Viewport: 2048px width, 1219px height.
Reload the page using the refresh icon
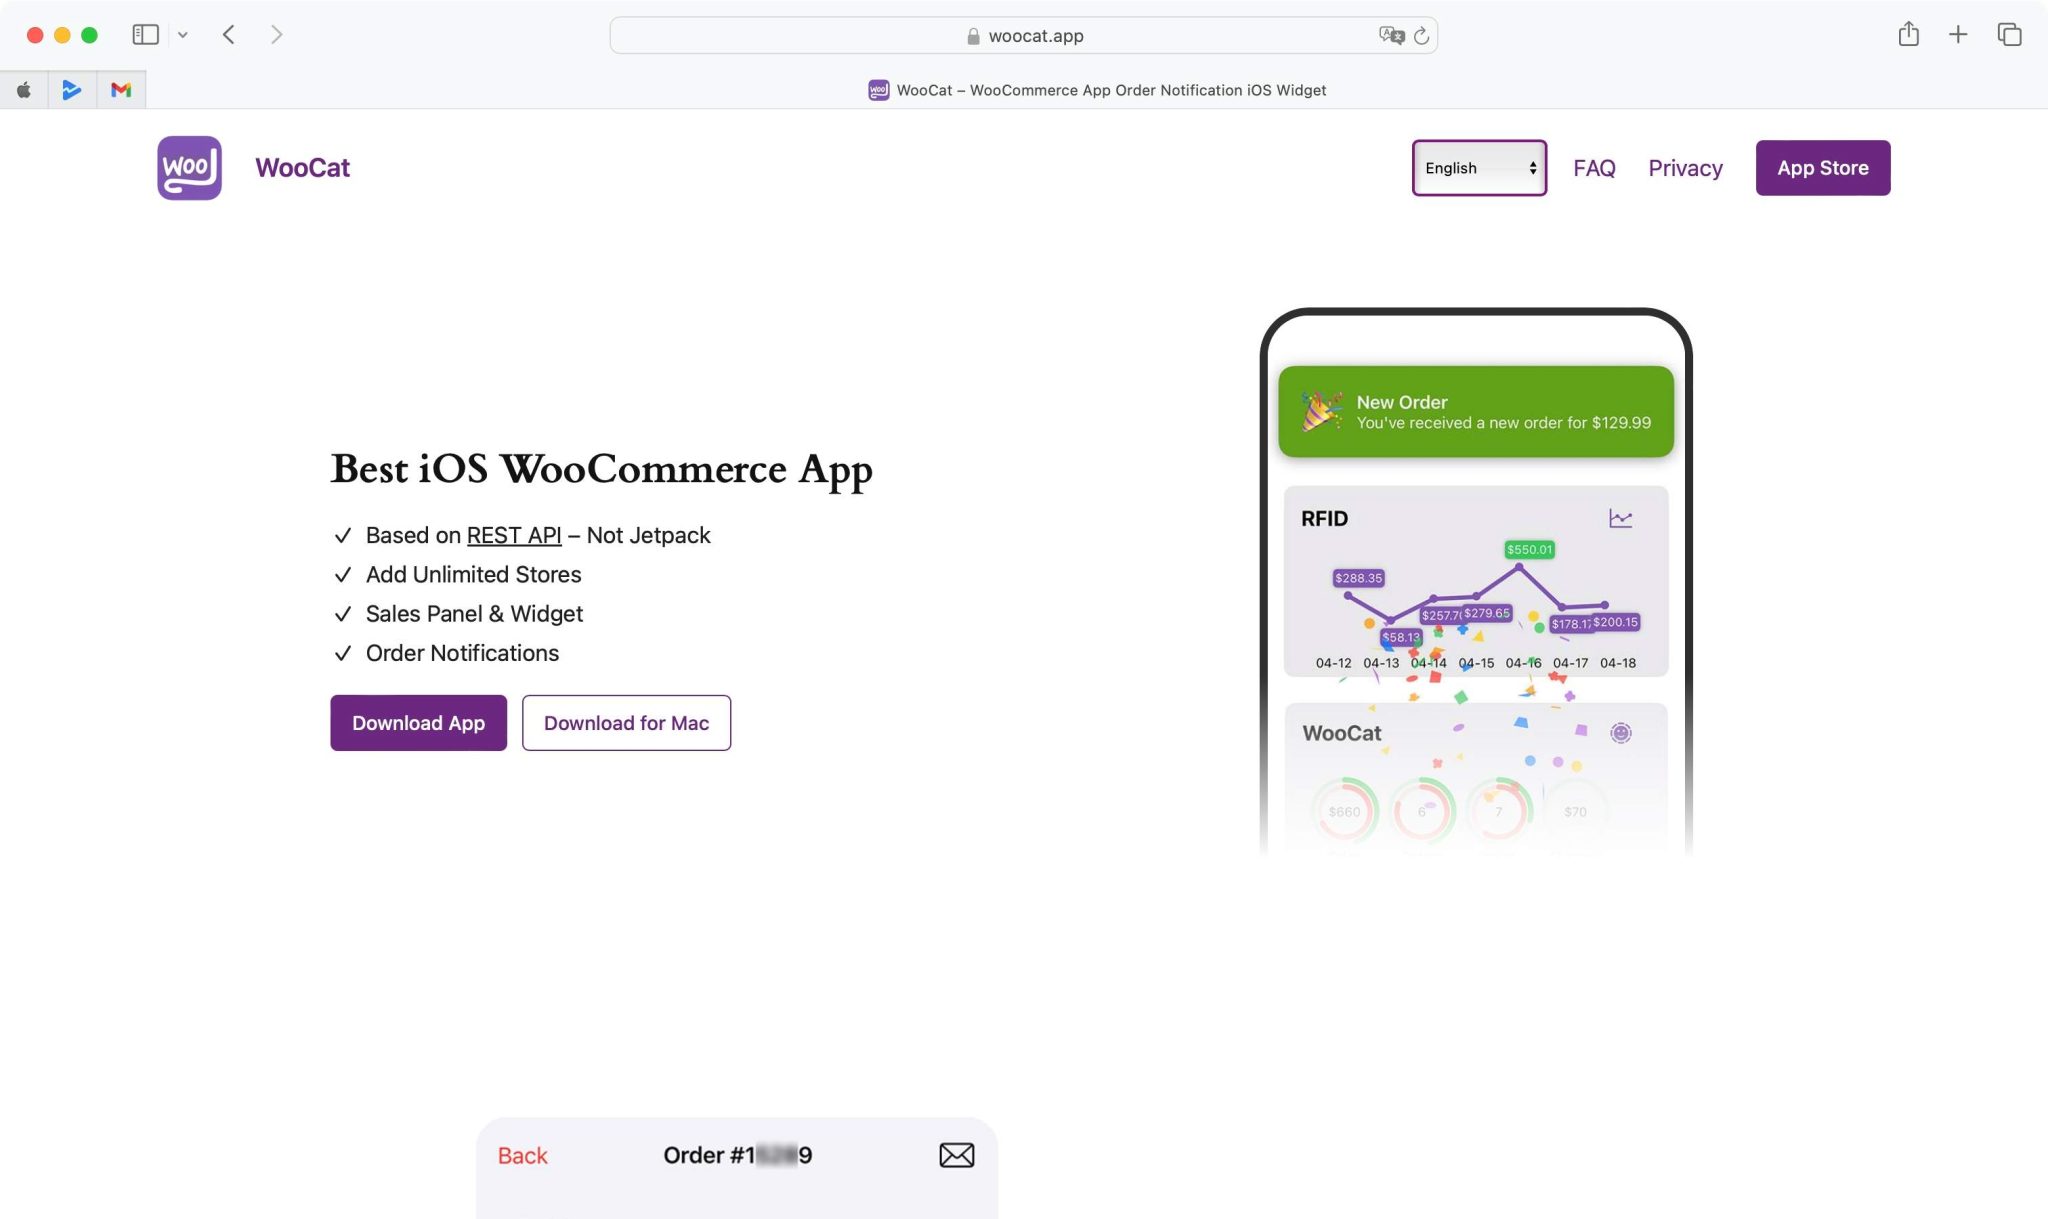1422,36
